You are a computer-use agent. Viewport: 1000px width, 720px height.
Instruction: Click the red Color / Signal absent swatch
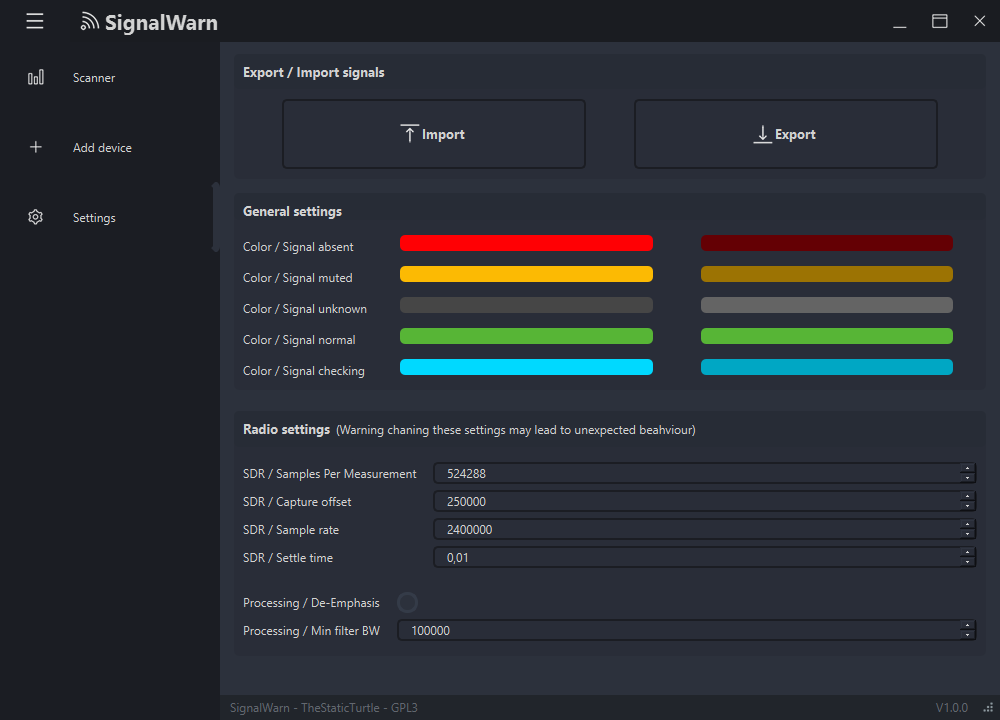(x=526, y=243)
